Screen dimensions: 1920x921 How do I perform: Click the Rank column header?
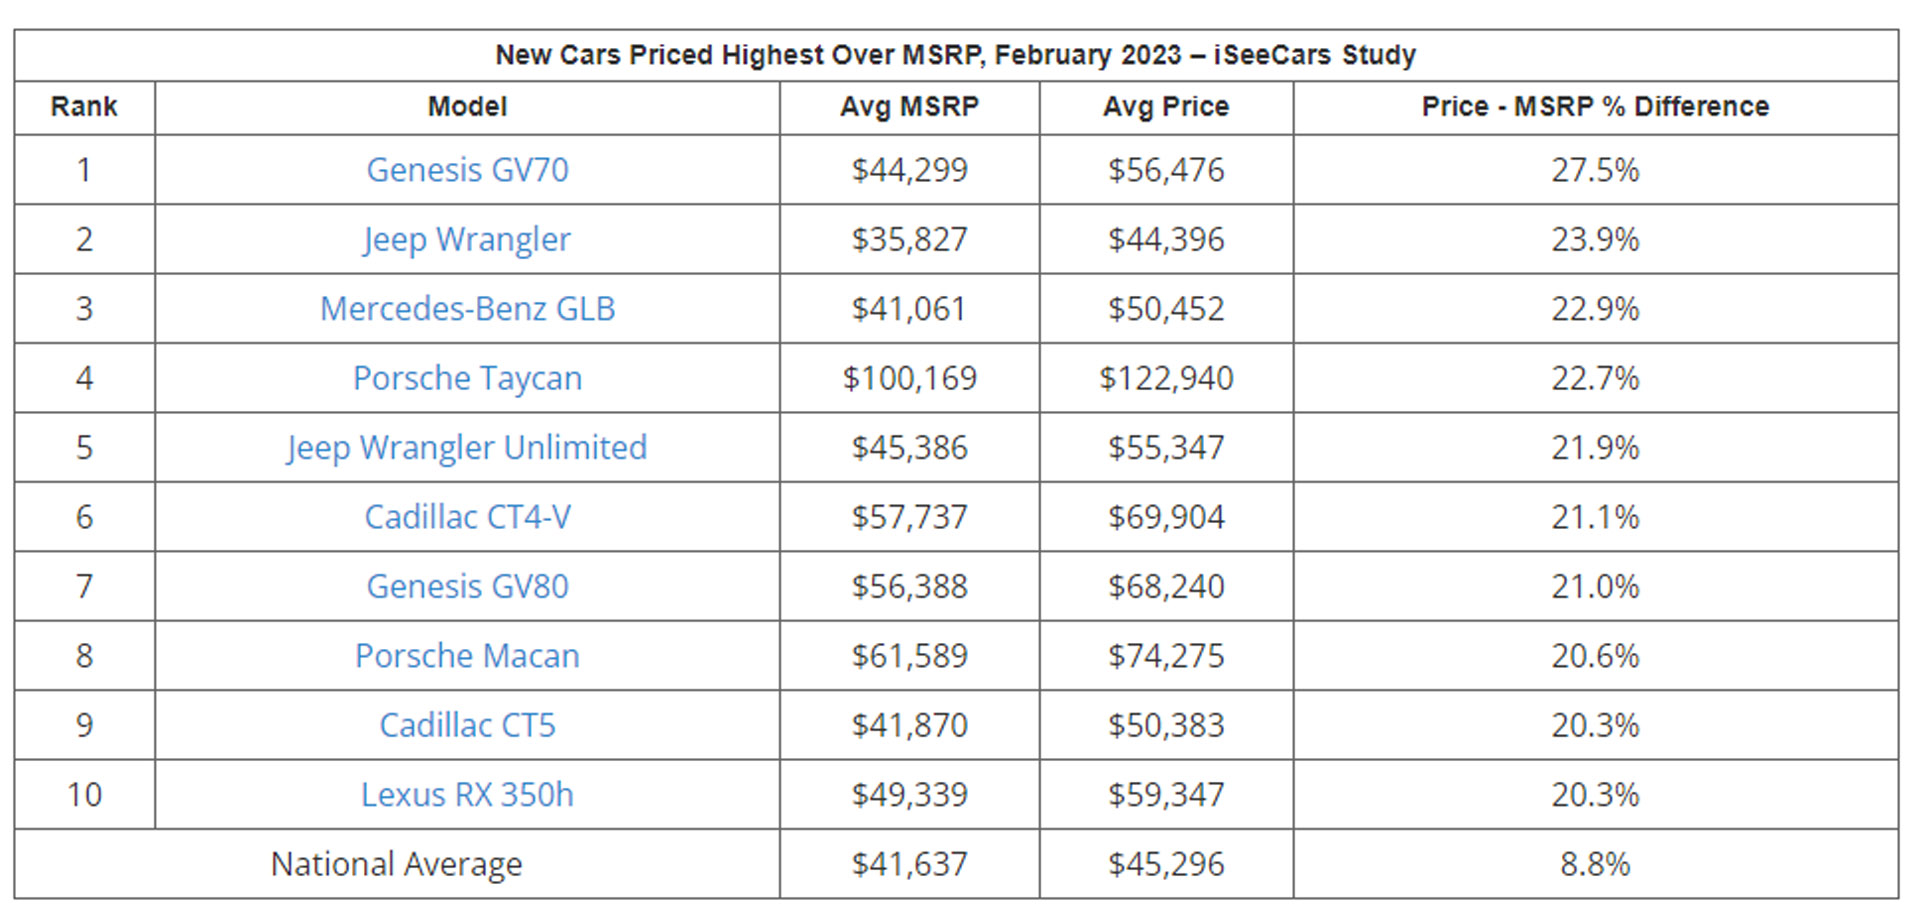click(x=84, y=107)
